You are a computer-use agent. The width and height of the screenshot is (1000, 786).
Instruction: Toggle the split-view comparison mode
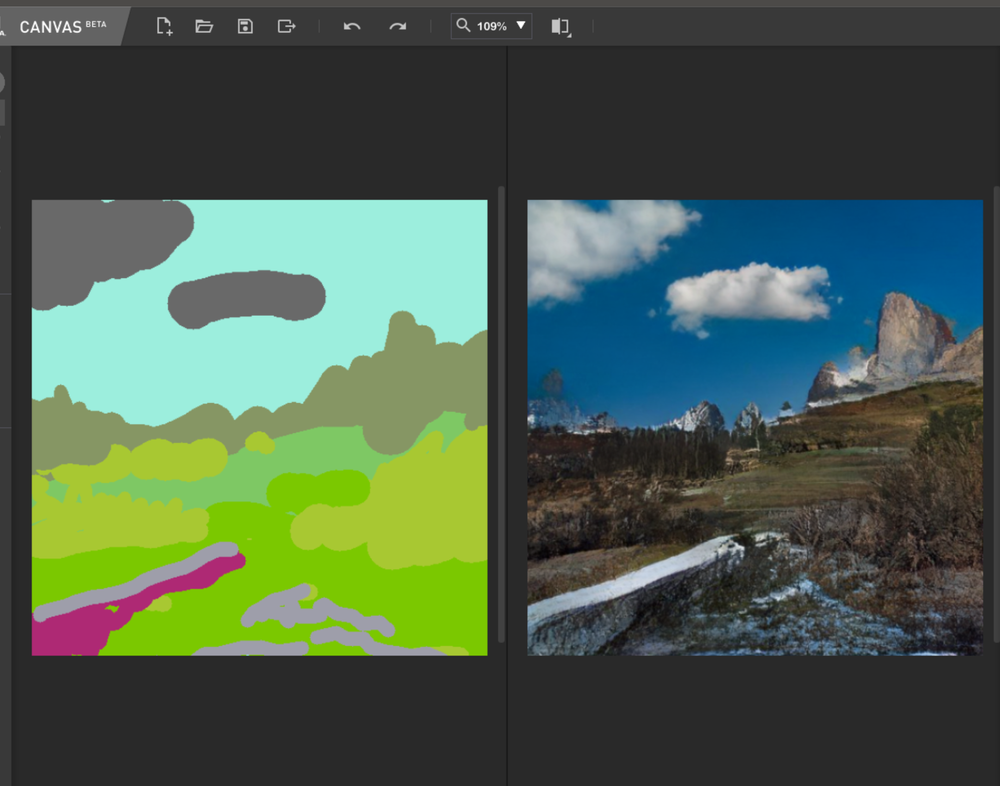[559, 27]
